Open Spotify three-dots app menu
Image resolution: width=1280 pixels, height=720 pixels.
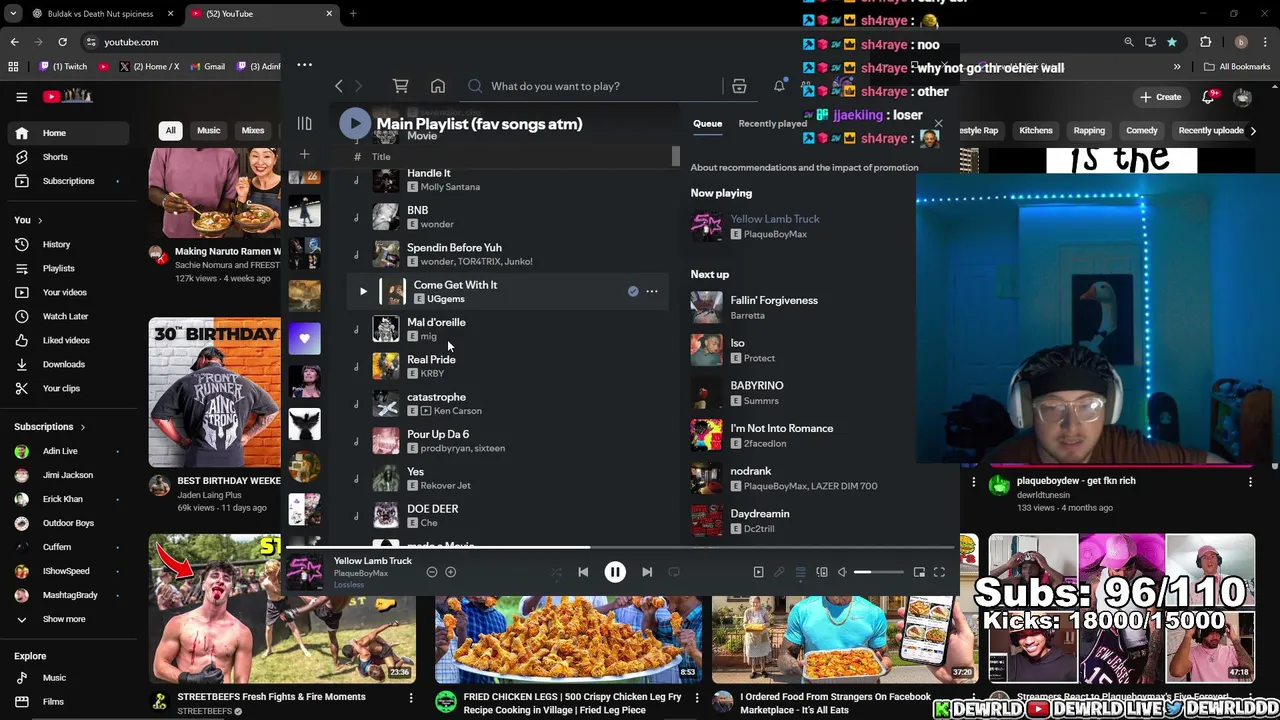coord(304,65)
